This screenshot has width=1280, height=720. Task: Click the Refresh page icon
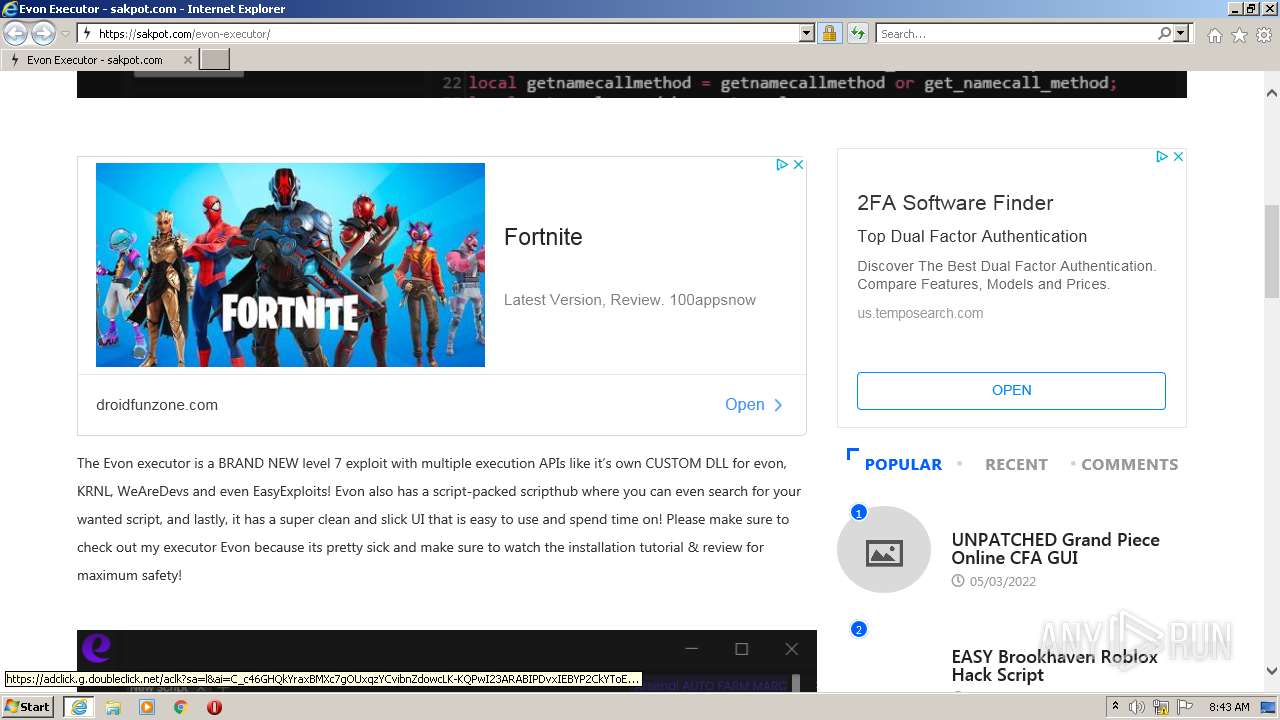pyautogui.click(x=857, y=34)
